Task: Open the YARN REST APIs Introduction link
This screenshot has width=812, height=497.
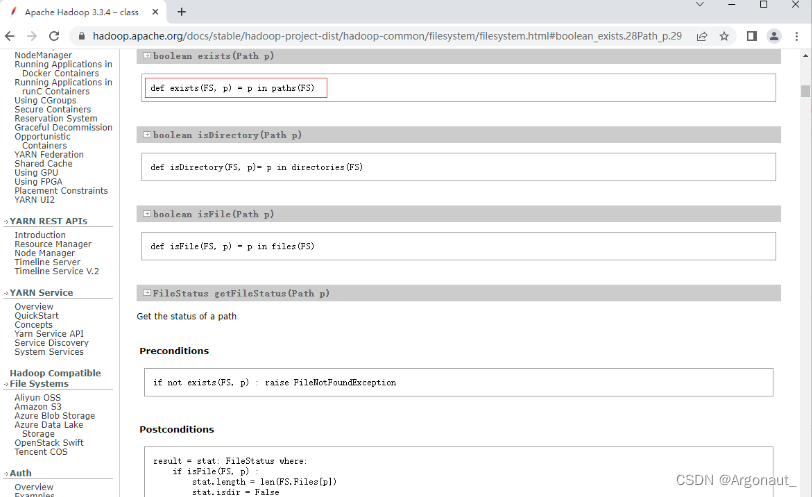Action: pyautogui.click(x=40, y=235)
